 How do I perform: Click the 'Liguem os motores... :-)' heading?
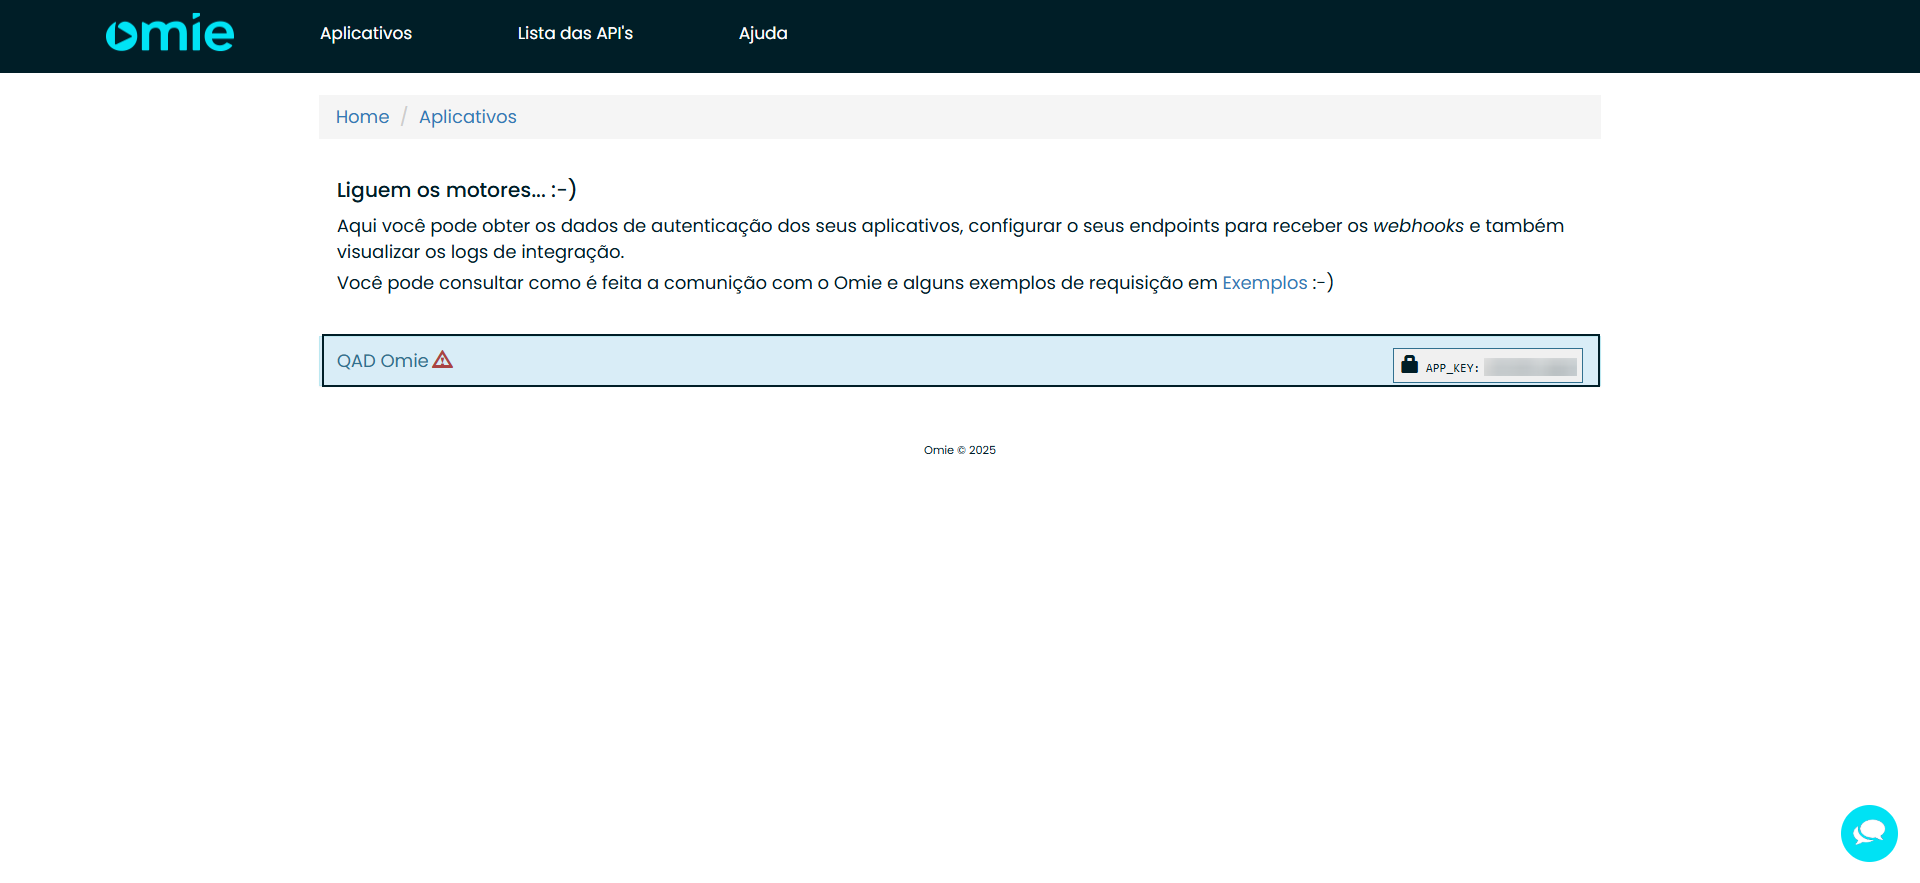click(457, 190)
